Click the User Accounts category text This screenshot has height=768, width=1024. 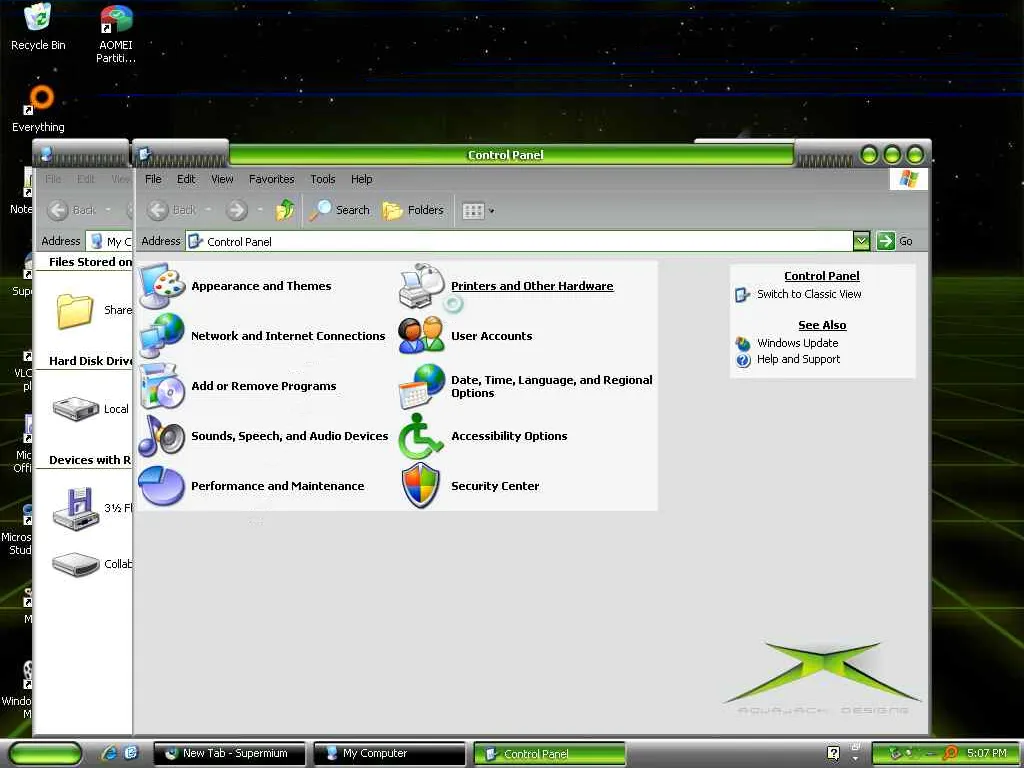(492, 336)
